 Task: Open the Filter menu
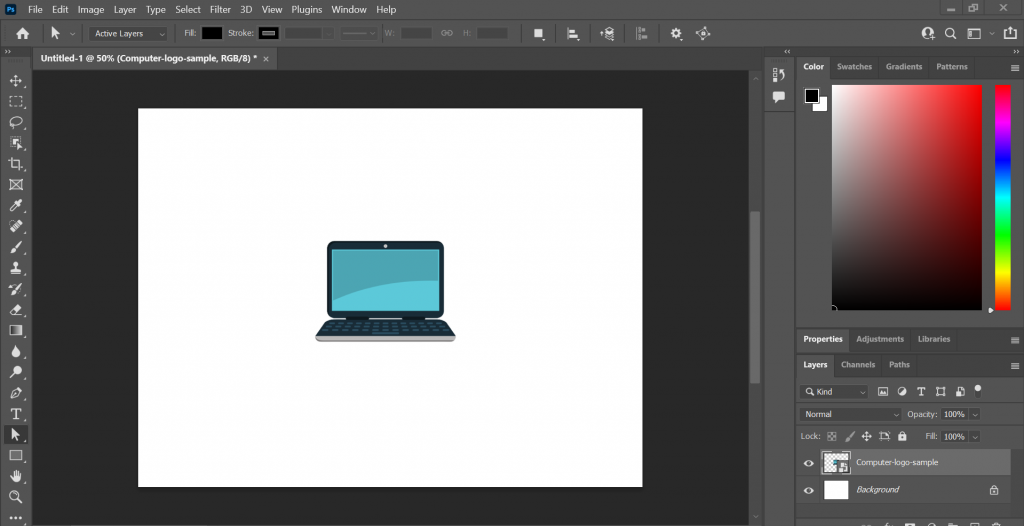point(220,9)
